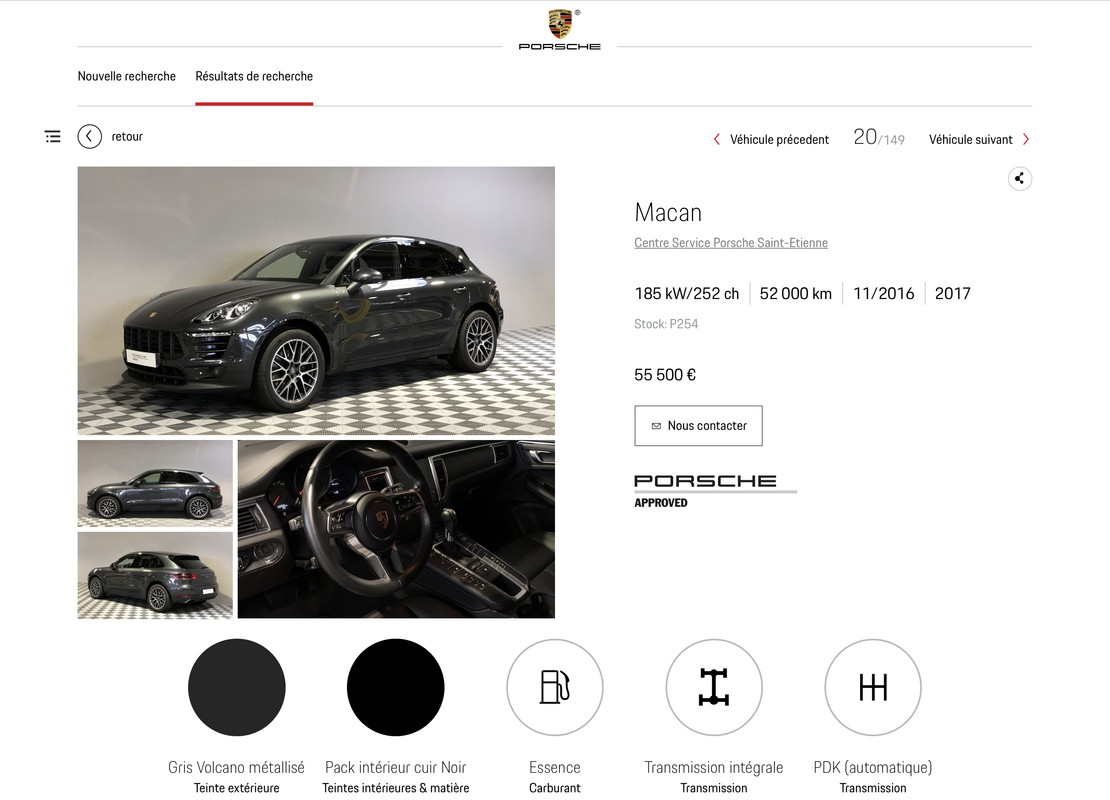Click the 2017 model year
This screenshot has width=1110, height=800.
click(x=953, y=293)
